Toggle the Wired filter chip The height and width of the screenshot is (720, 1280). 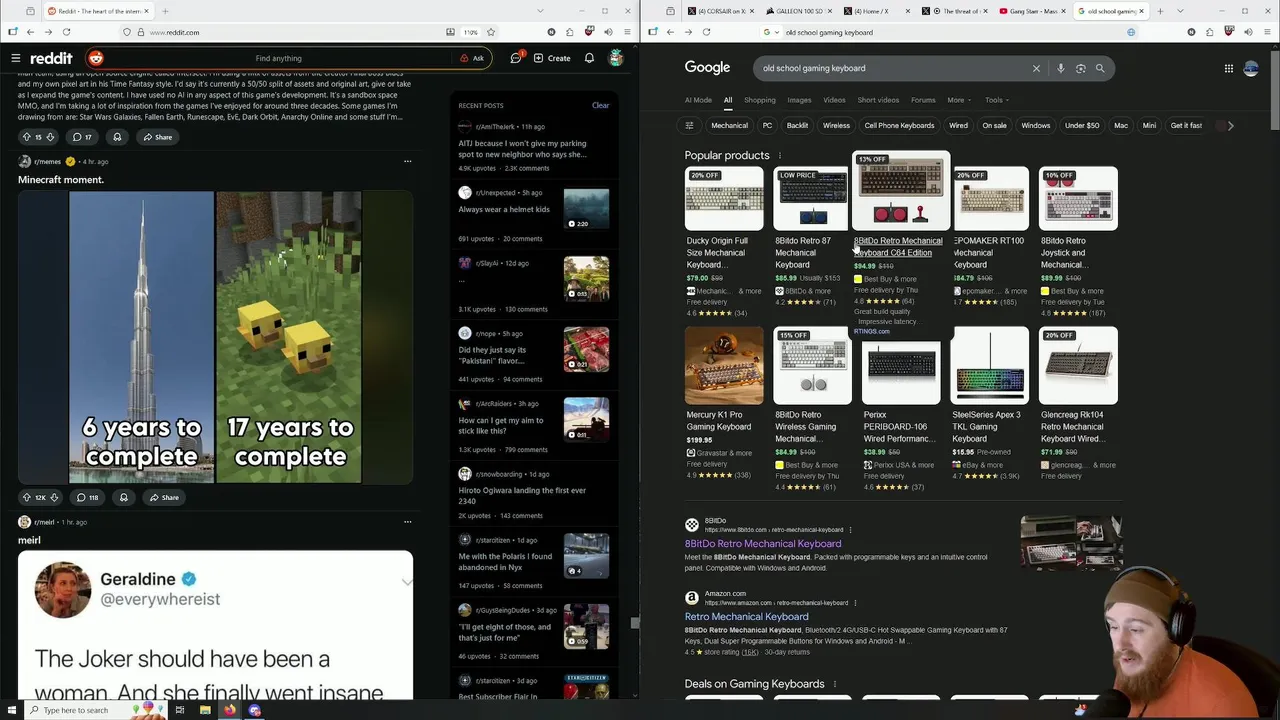[x=958, y=125]
